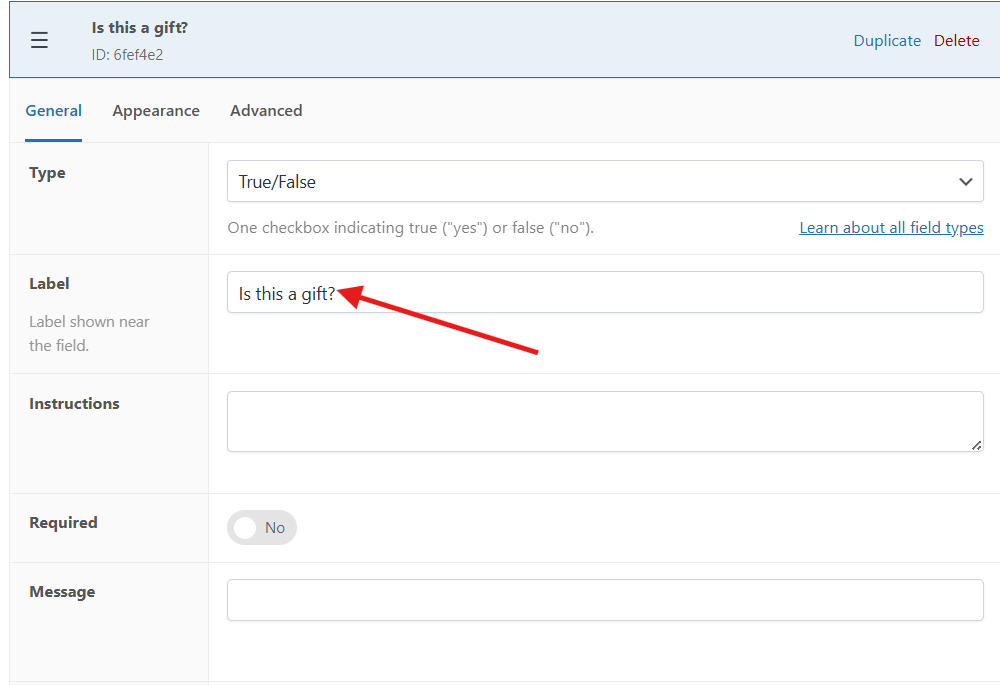
Task: Click the Instructions textarea resize handle
Action: [x=976, y=444]
